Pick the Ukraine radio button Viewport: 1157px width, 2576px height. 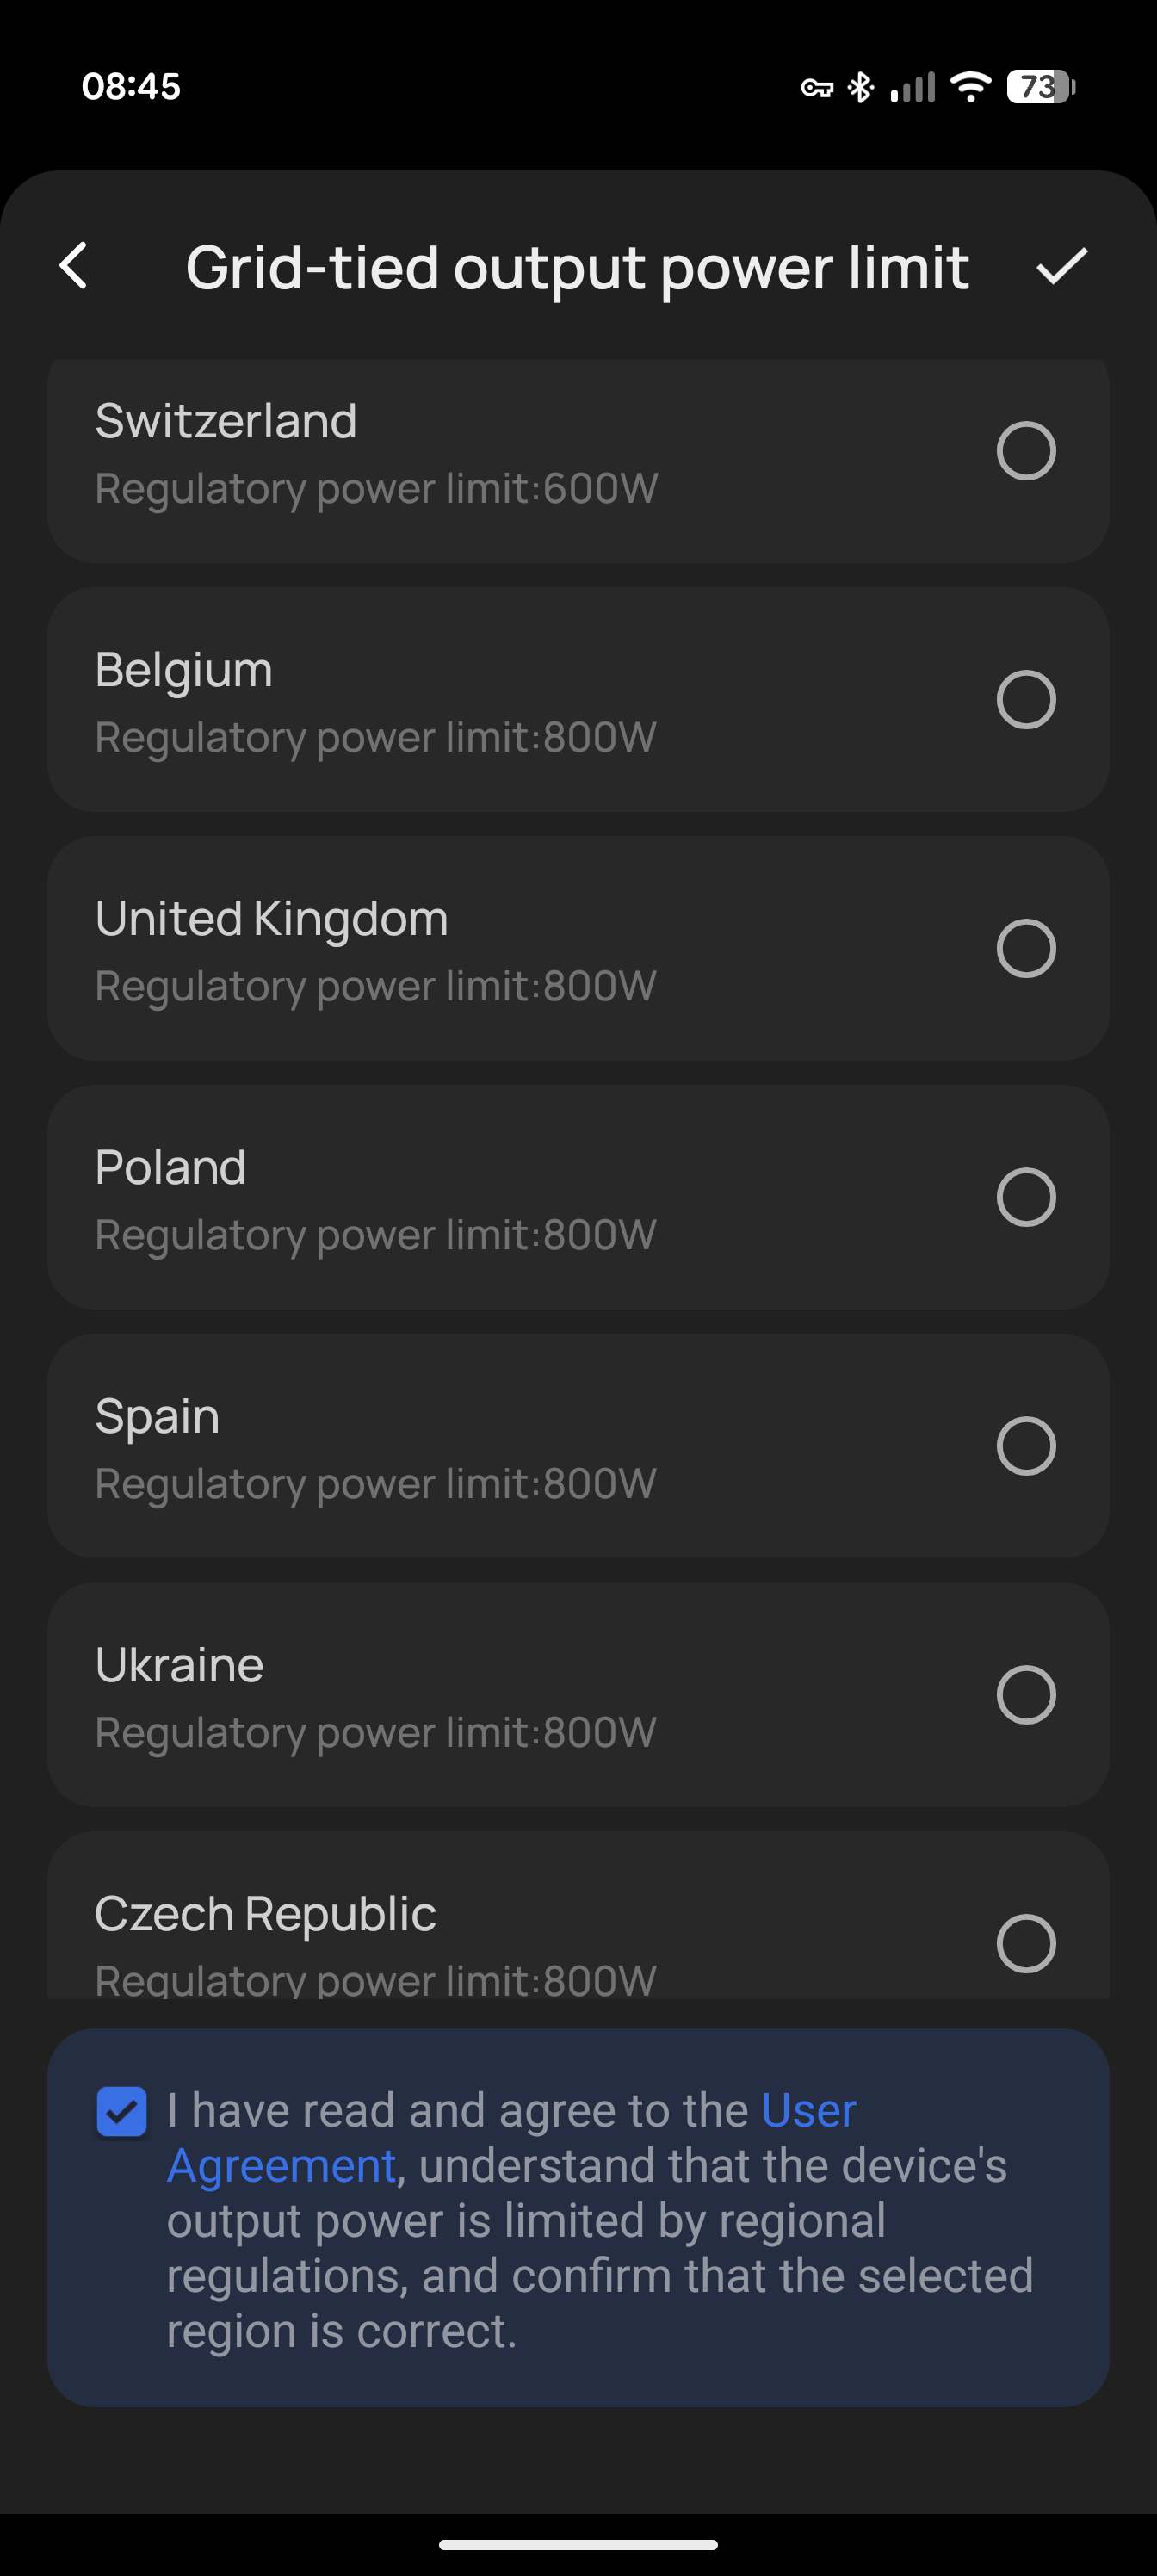coord(1026,1695)
